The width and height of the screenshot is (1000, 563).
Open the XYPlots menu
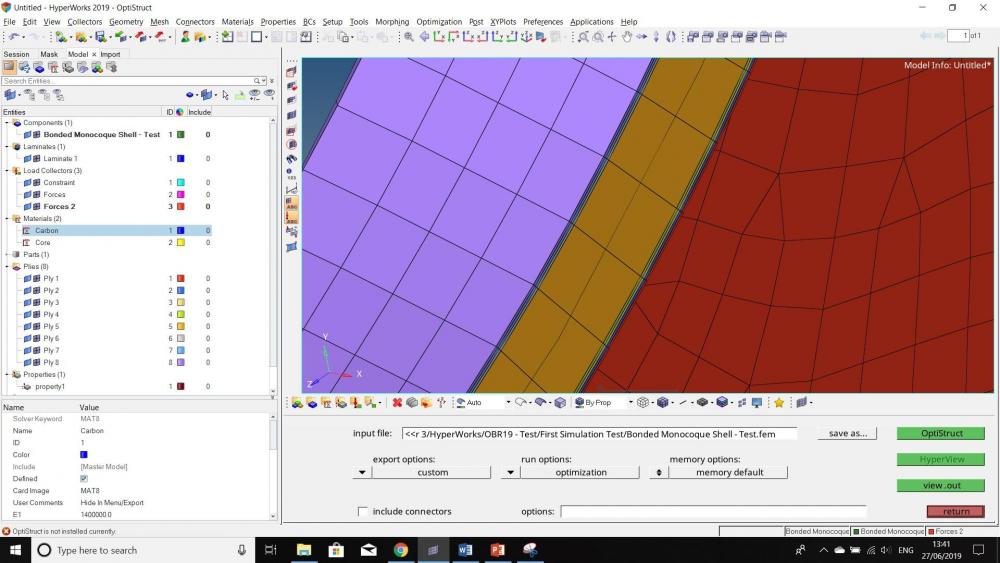[503, 22]
